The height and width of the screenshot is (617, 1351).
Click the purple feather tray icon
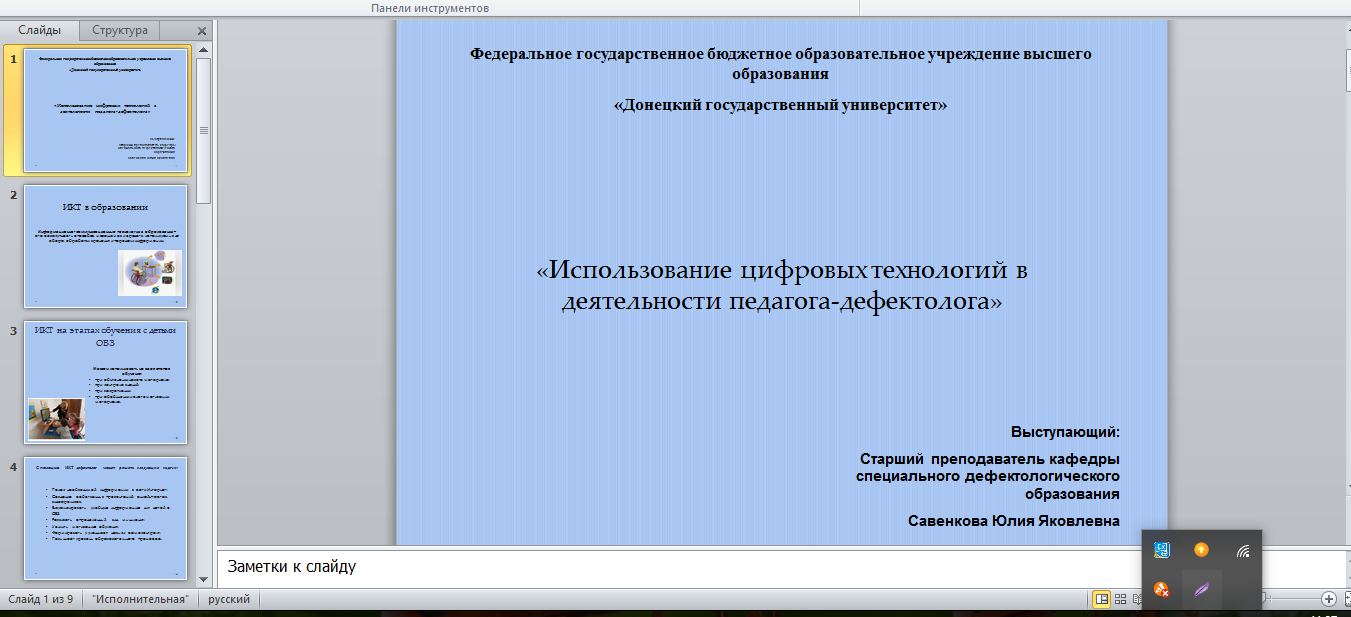1202,589
